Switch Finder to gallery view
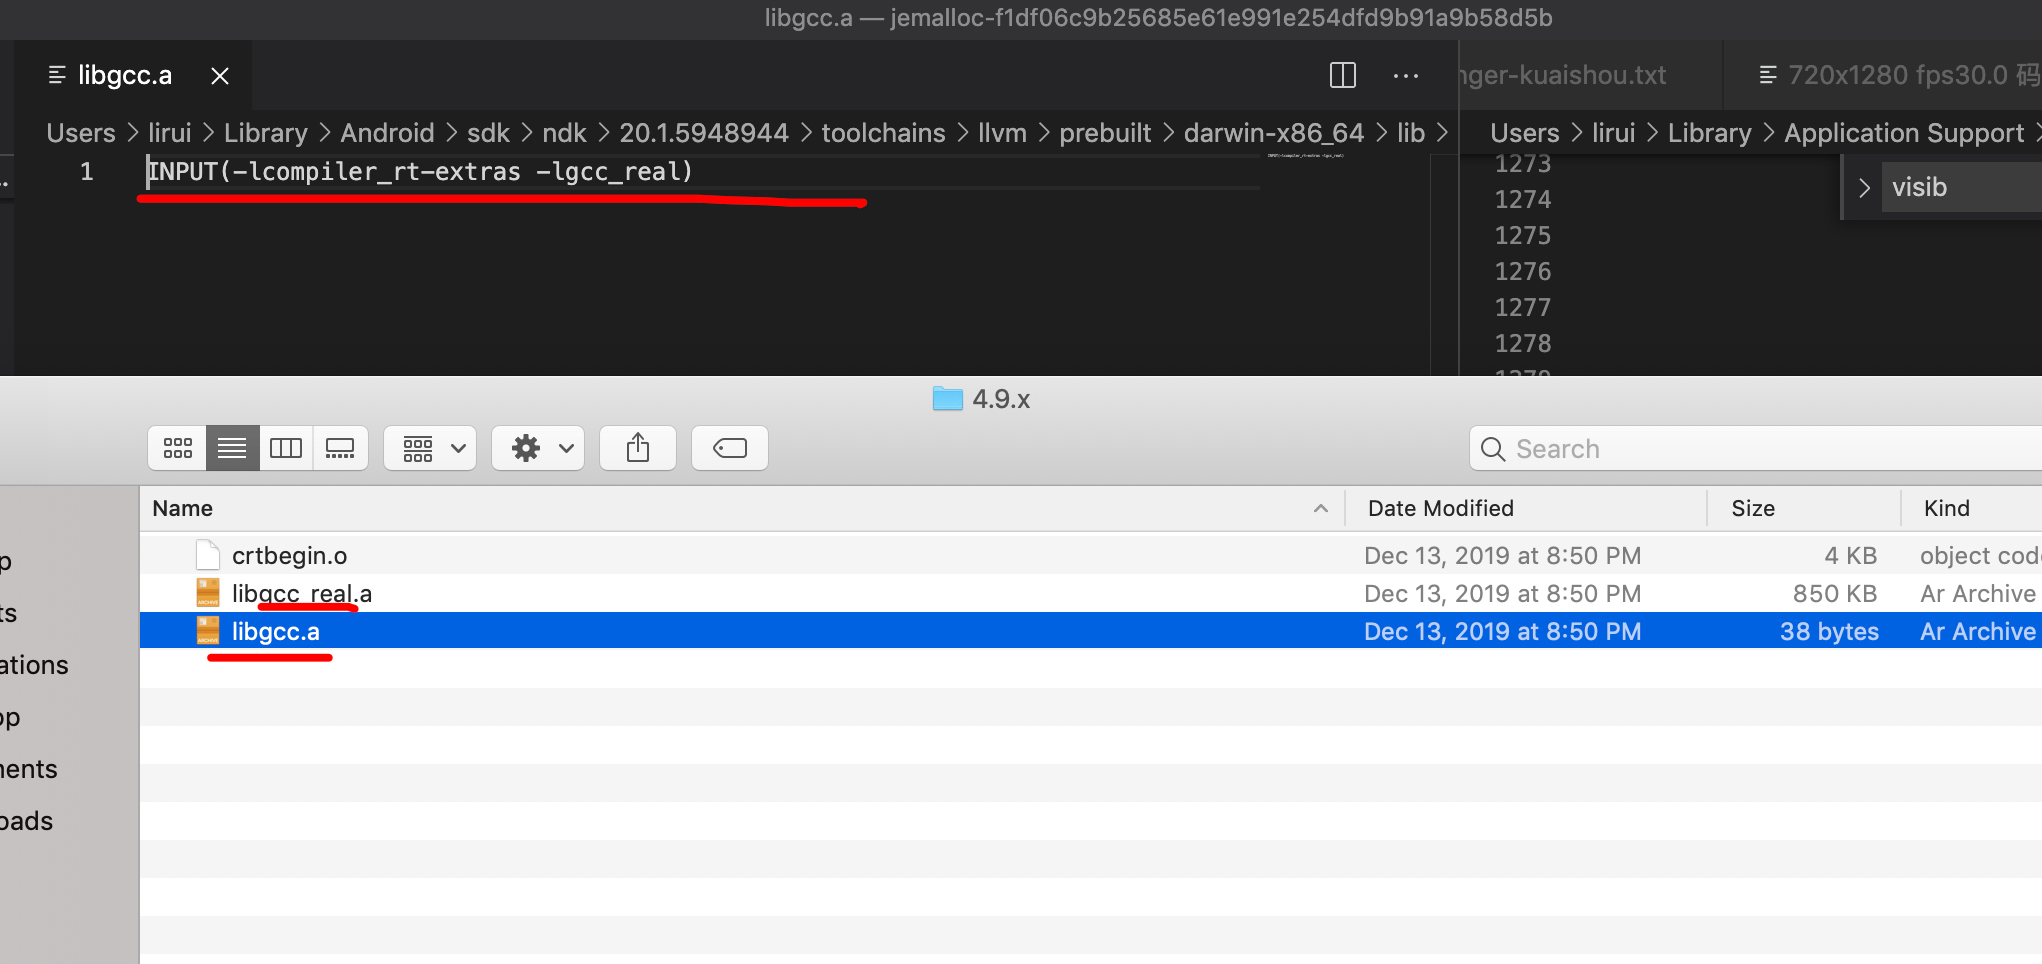Image resolution: width=2042 pixels, height=964 pixels. click(340, 448)
